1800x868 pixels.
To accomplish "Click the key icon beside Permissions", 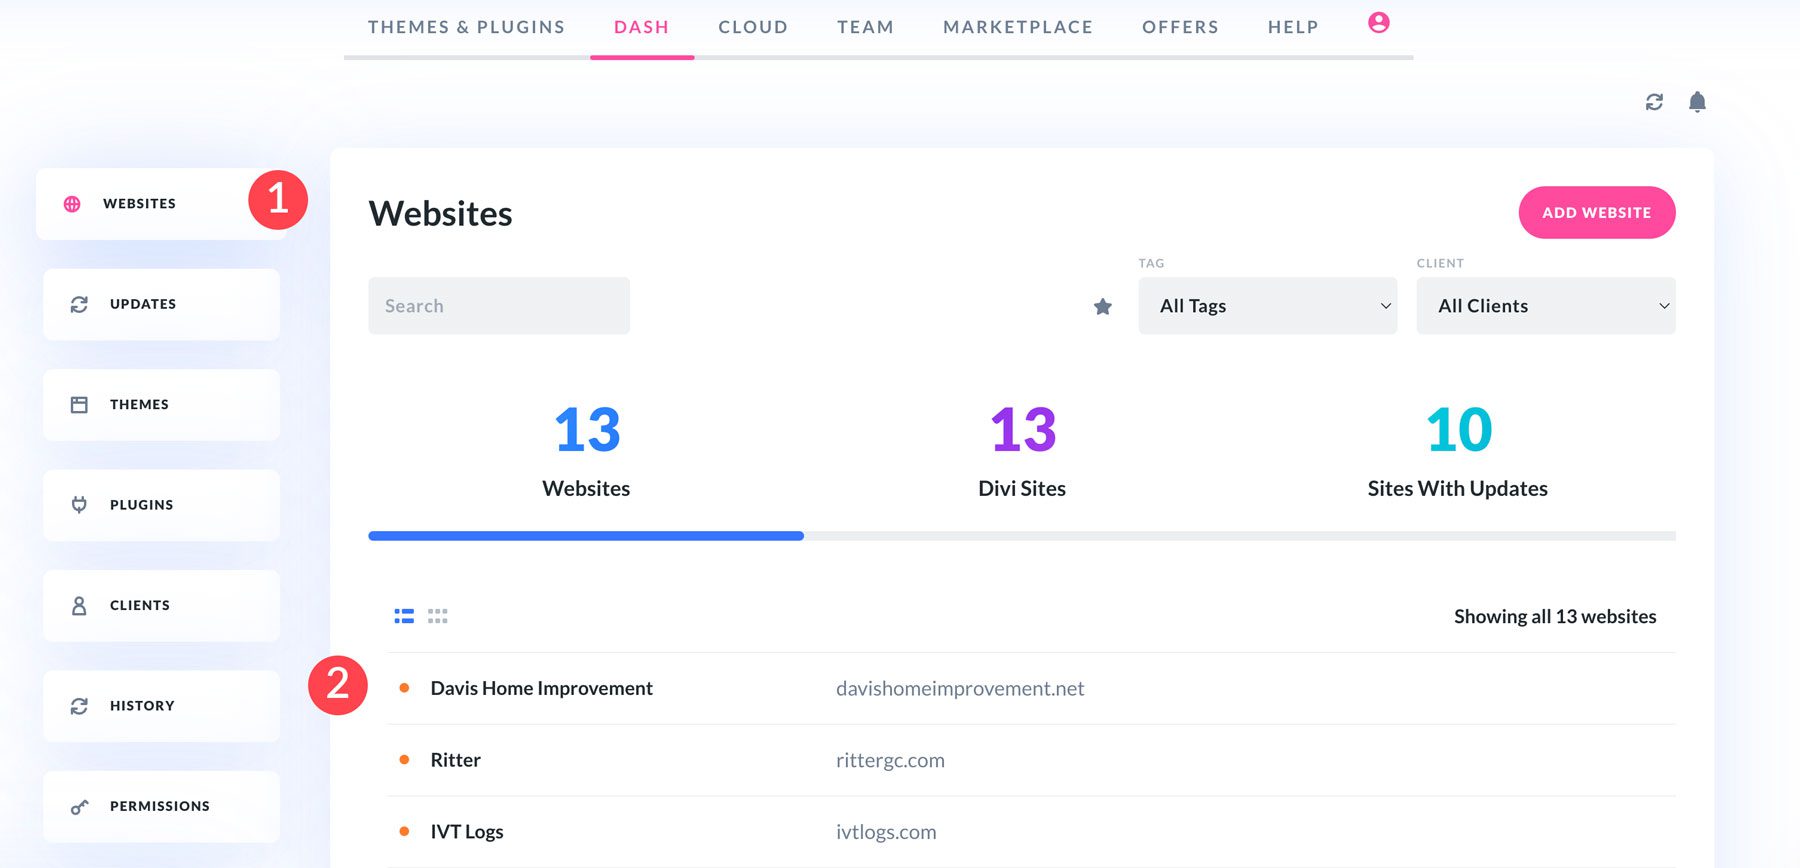I will coord(79,806).
